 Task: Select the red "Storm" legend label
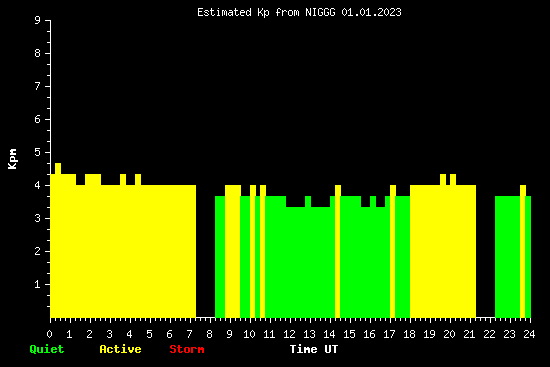click(x=187, y=349)
